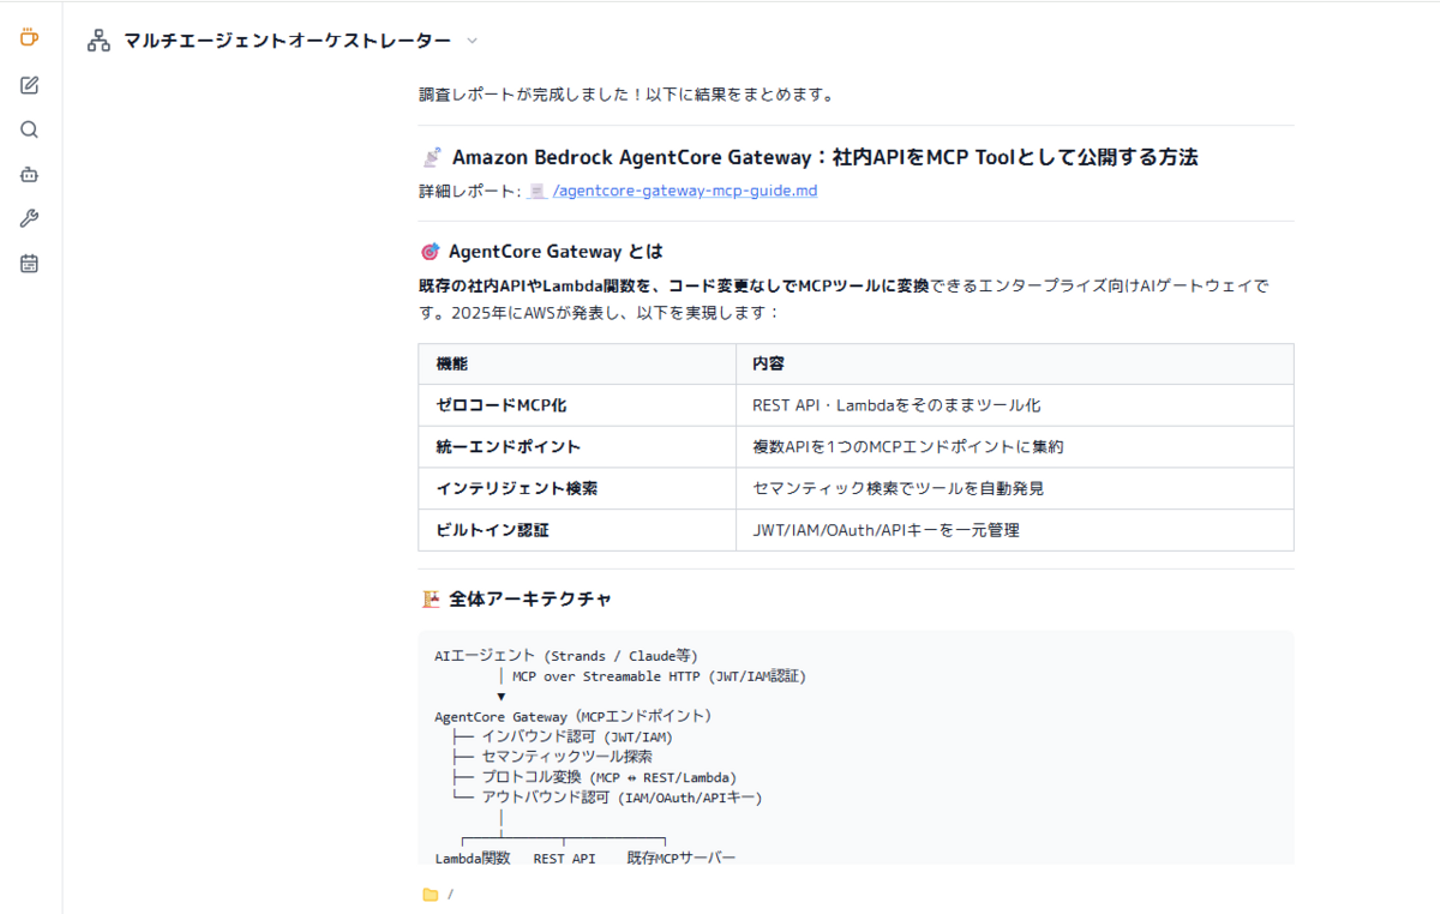
Task: Click the 'AgentCore Gateway (MCPエンドポイント)' code line
Action: [x=573, y=717]
